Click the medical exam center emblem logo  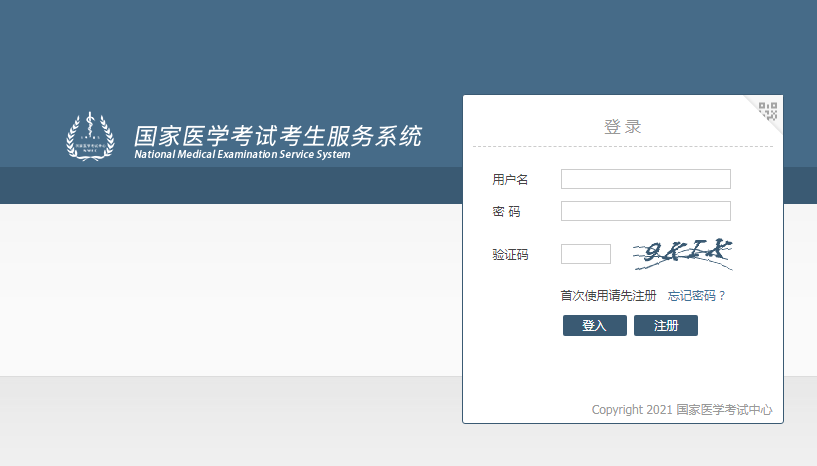pyautogui.click(x=90, y=137)
